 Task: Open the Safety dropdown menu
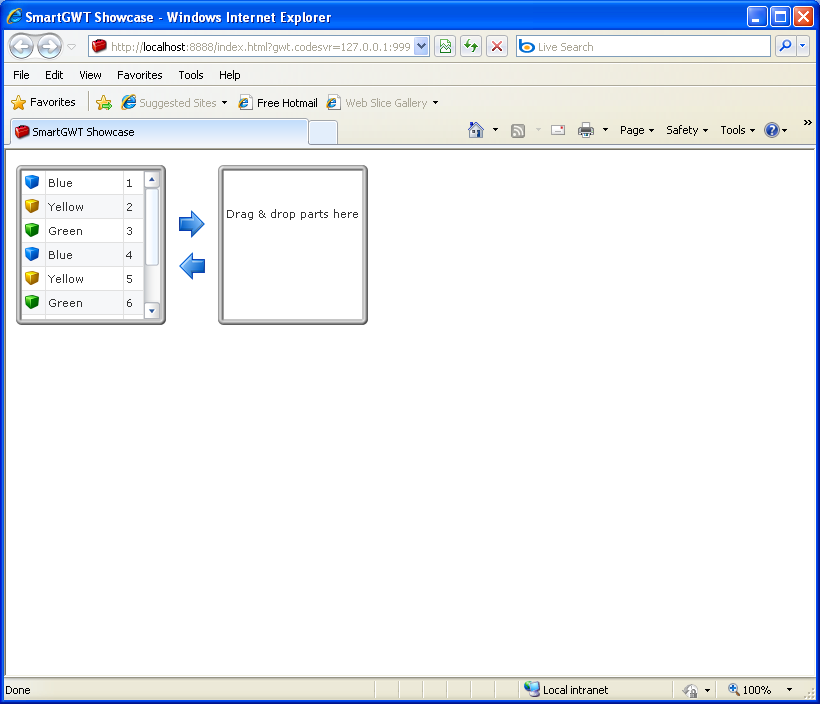click(x=687, y=130)
